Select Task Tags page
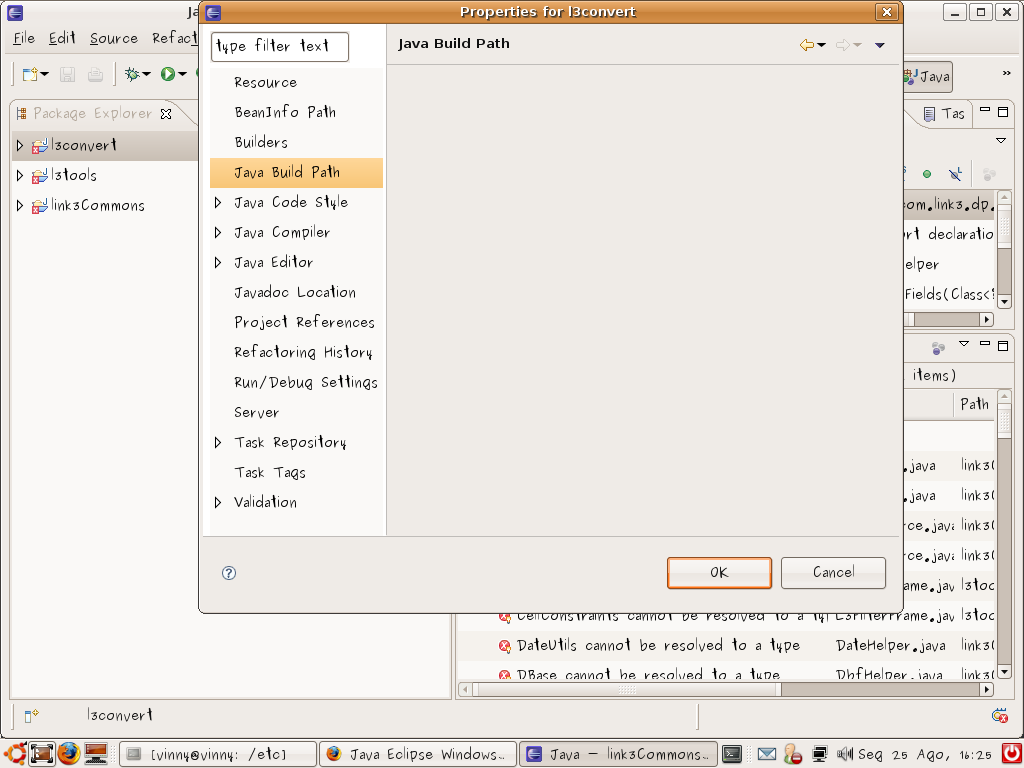Image resolution: width=1024 pixels, height=768 pixels. pyautogui.click(x=270, y=473)
